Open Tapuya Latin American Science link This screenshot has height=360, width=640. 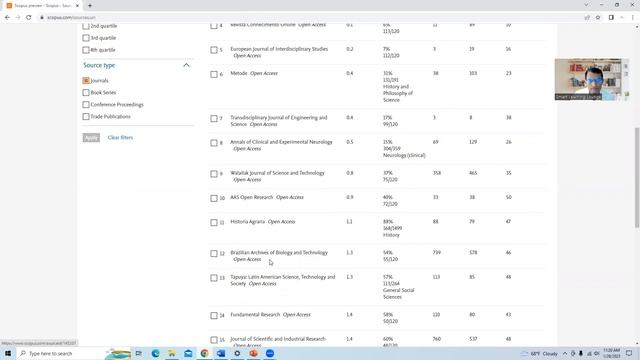pos(282,280)
